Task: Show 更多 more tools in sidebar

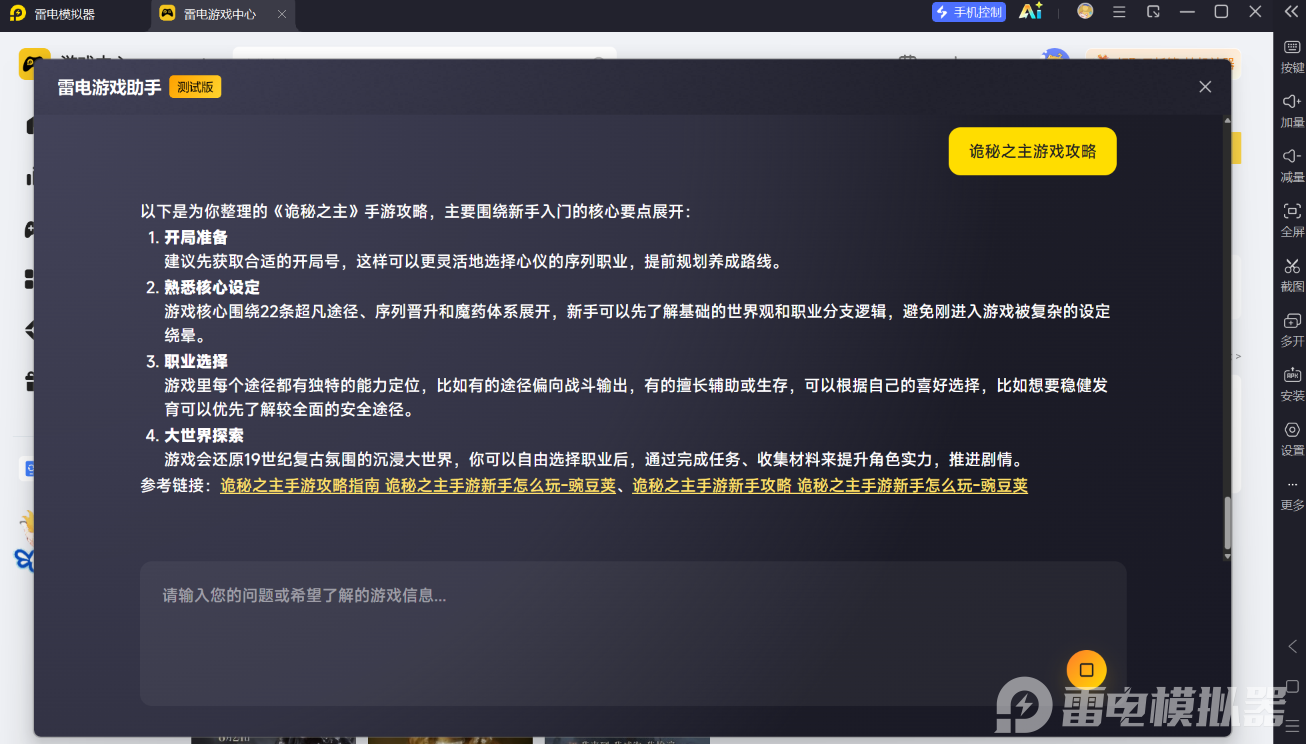Action: (1292, 494)
